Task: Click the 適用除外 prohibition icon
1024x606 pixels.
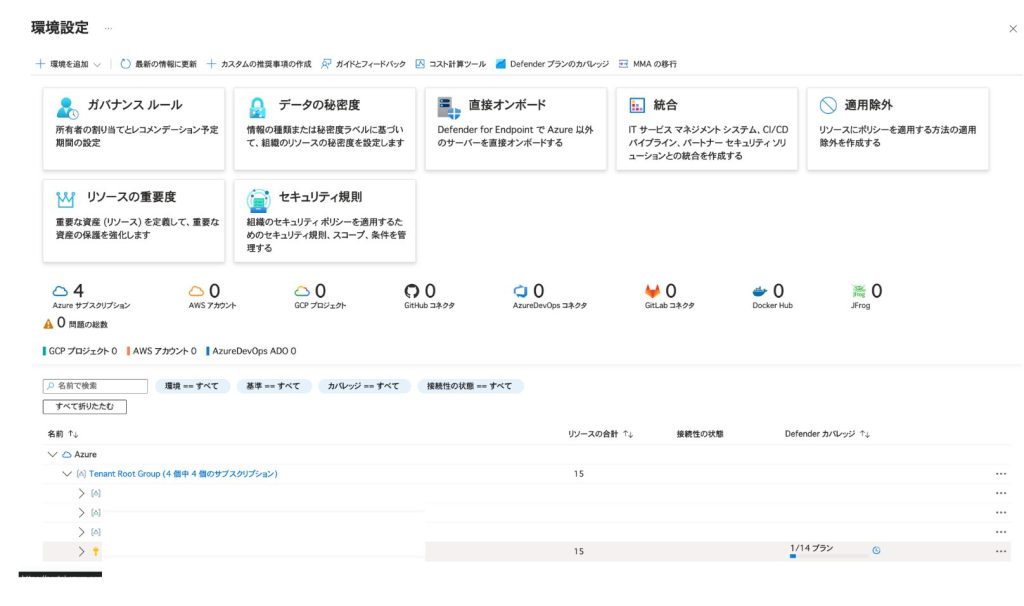Action: pos(827,106)
